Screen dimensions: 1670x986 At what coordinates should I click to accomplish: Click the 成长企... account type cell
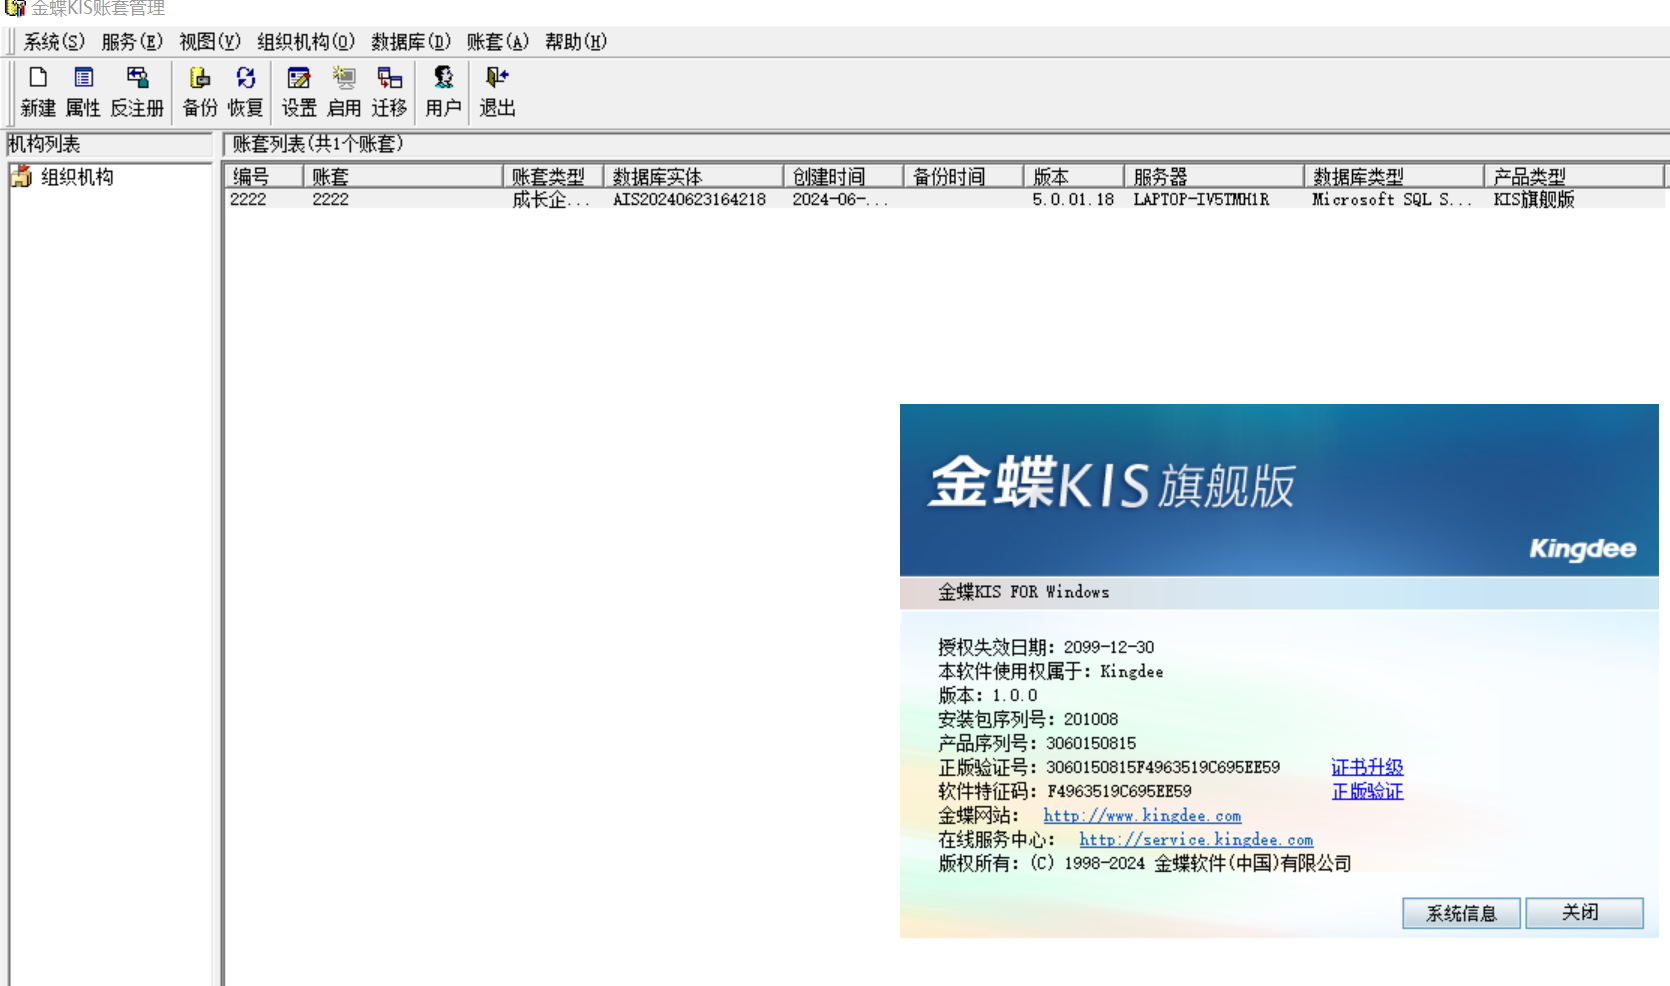point(551,199)
